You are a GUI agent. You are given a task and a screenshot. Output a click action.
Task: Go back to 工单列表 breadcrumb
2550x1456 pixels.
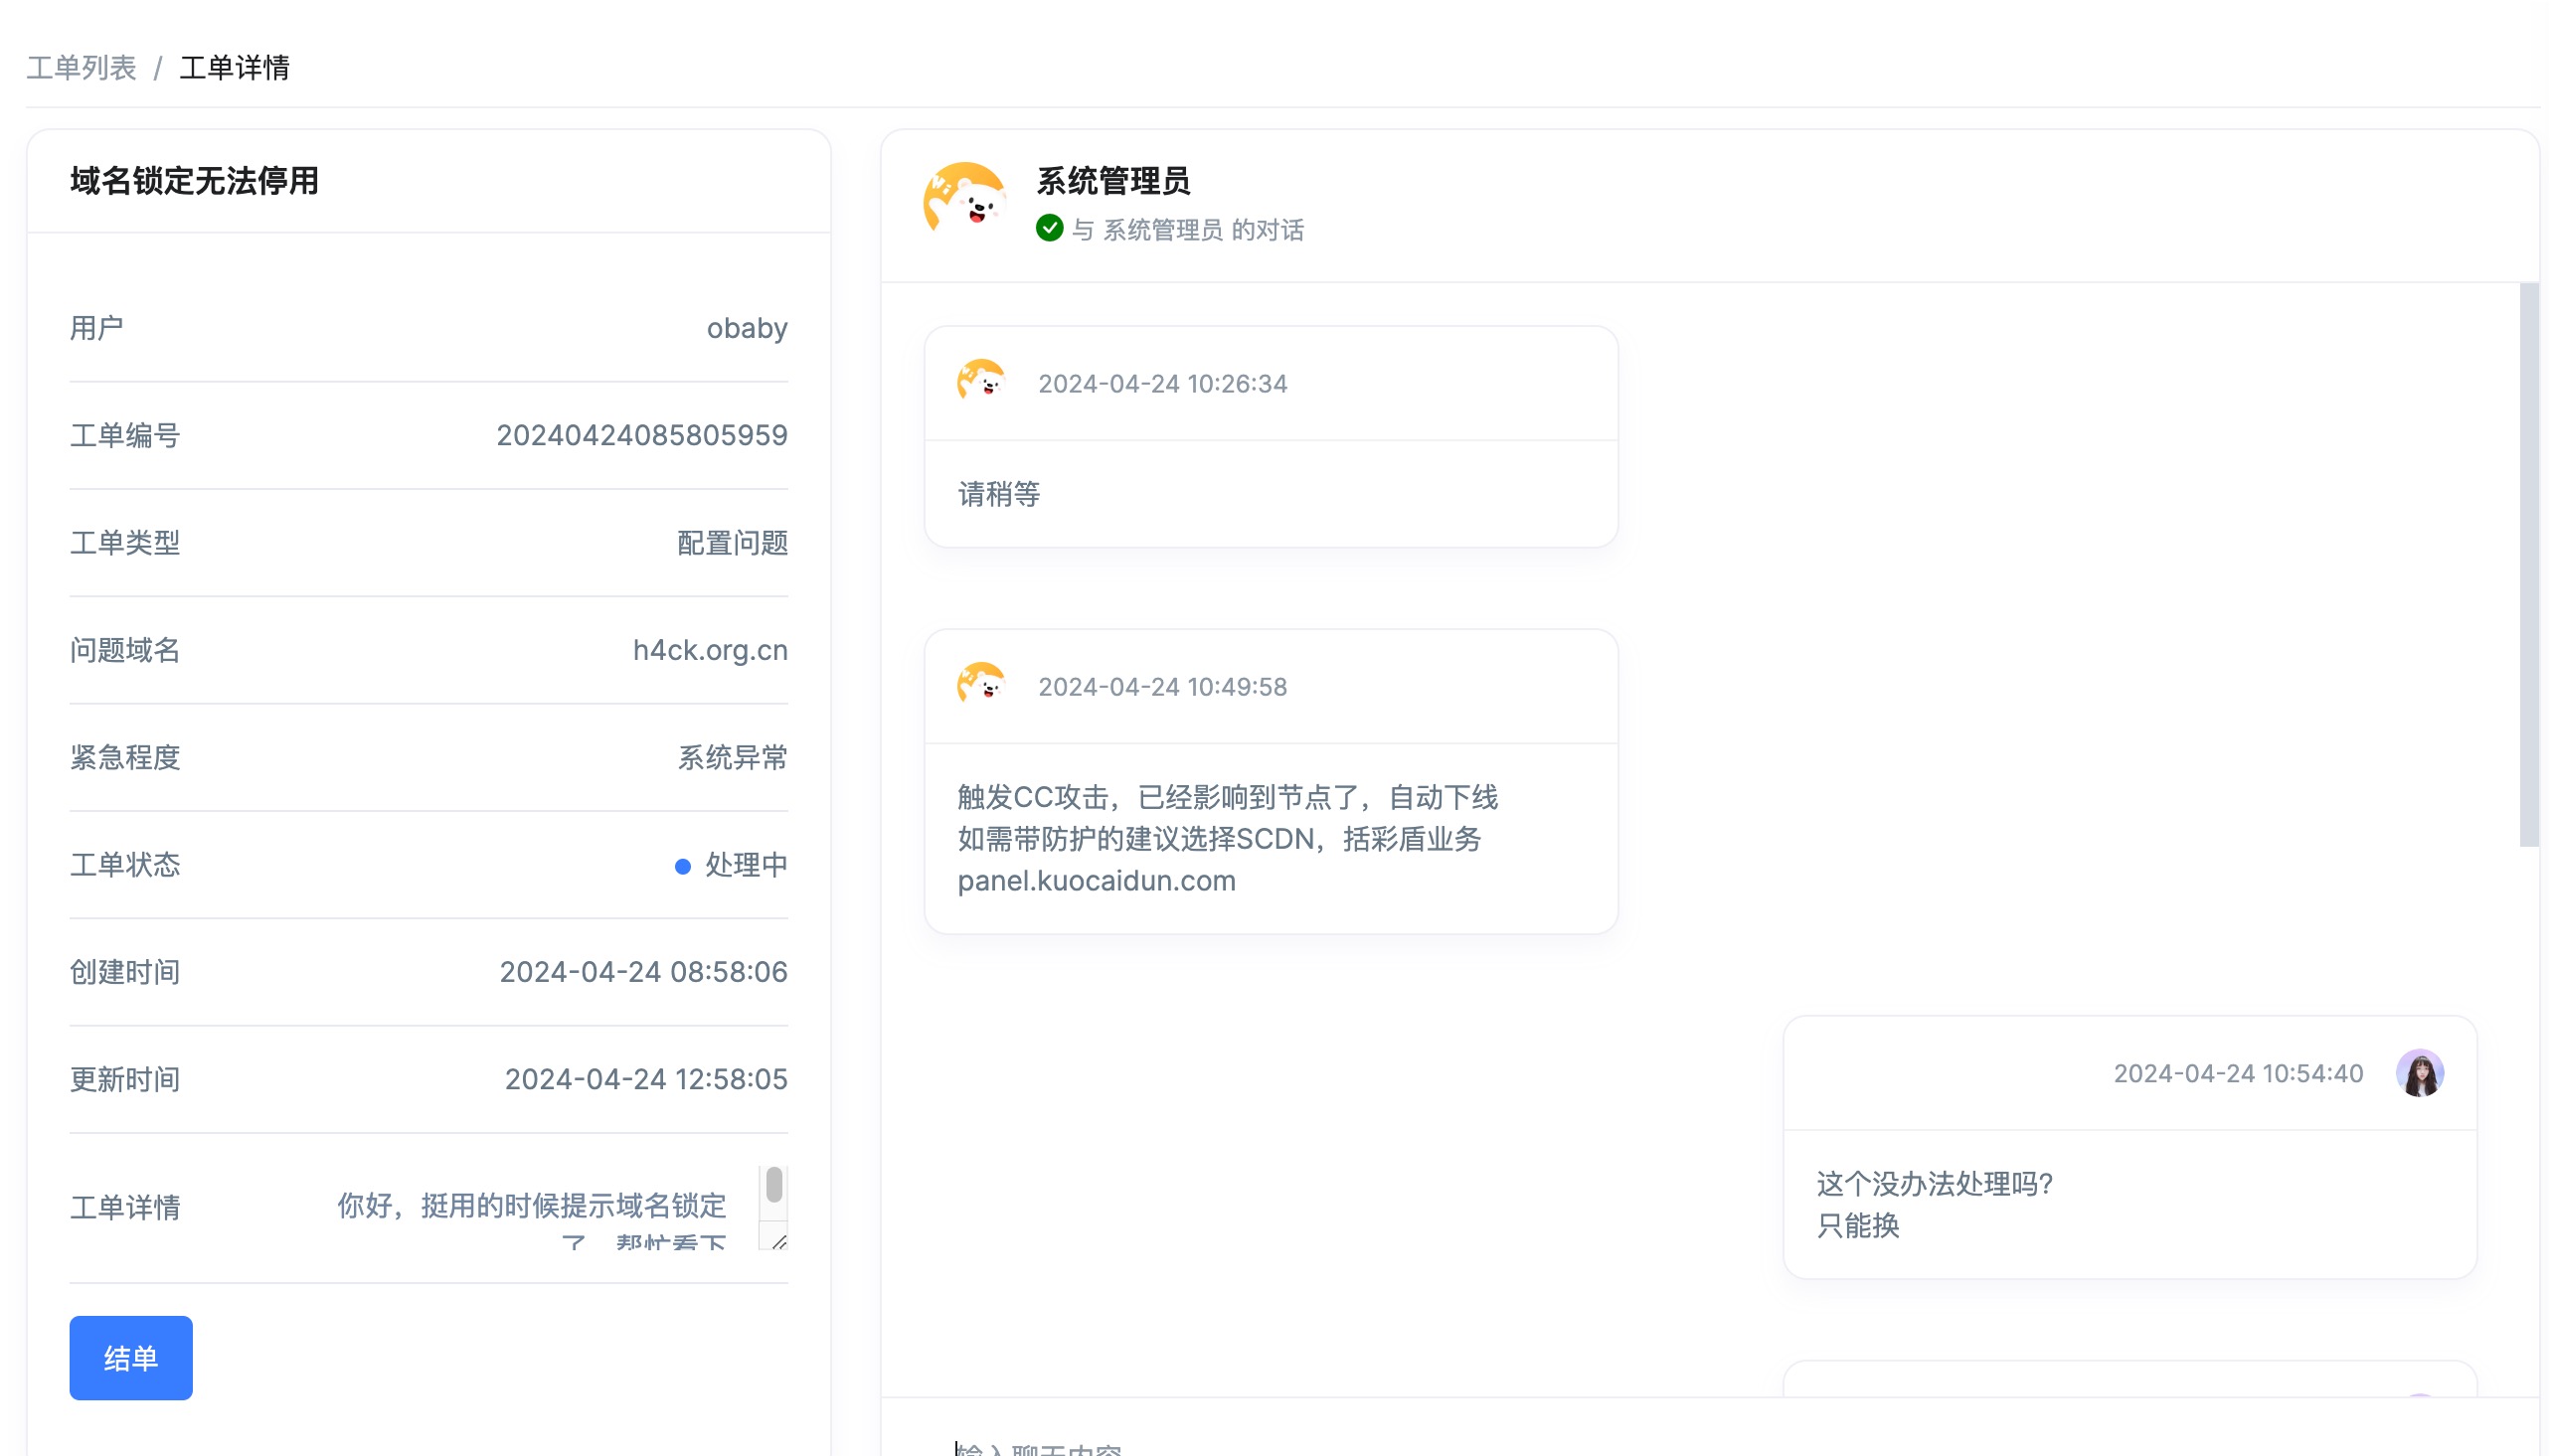81,68
